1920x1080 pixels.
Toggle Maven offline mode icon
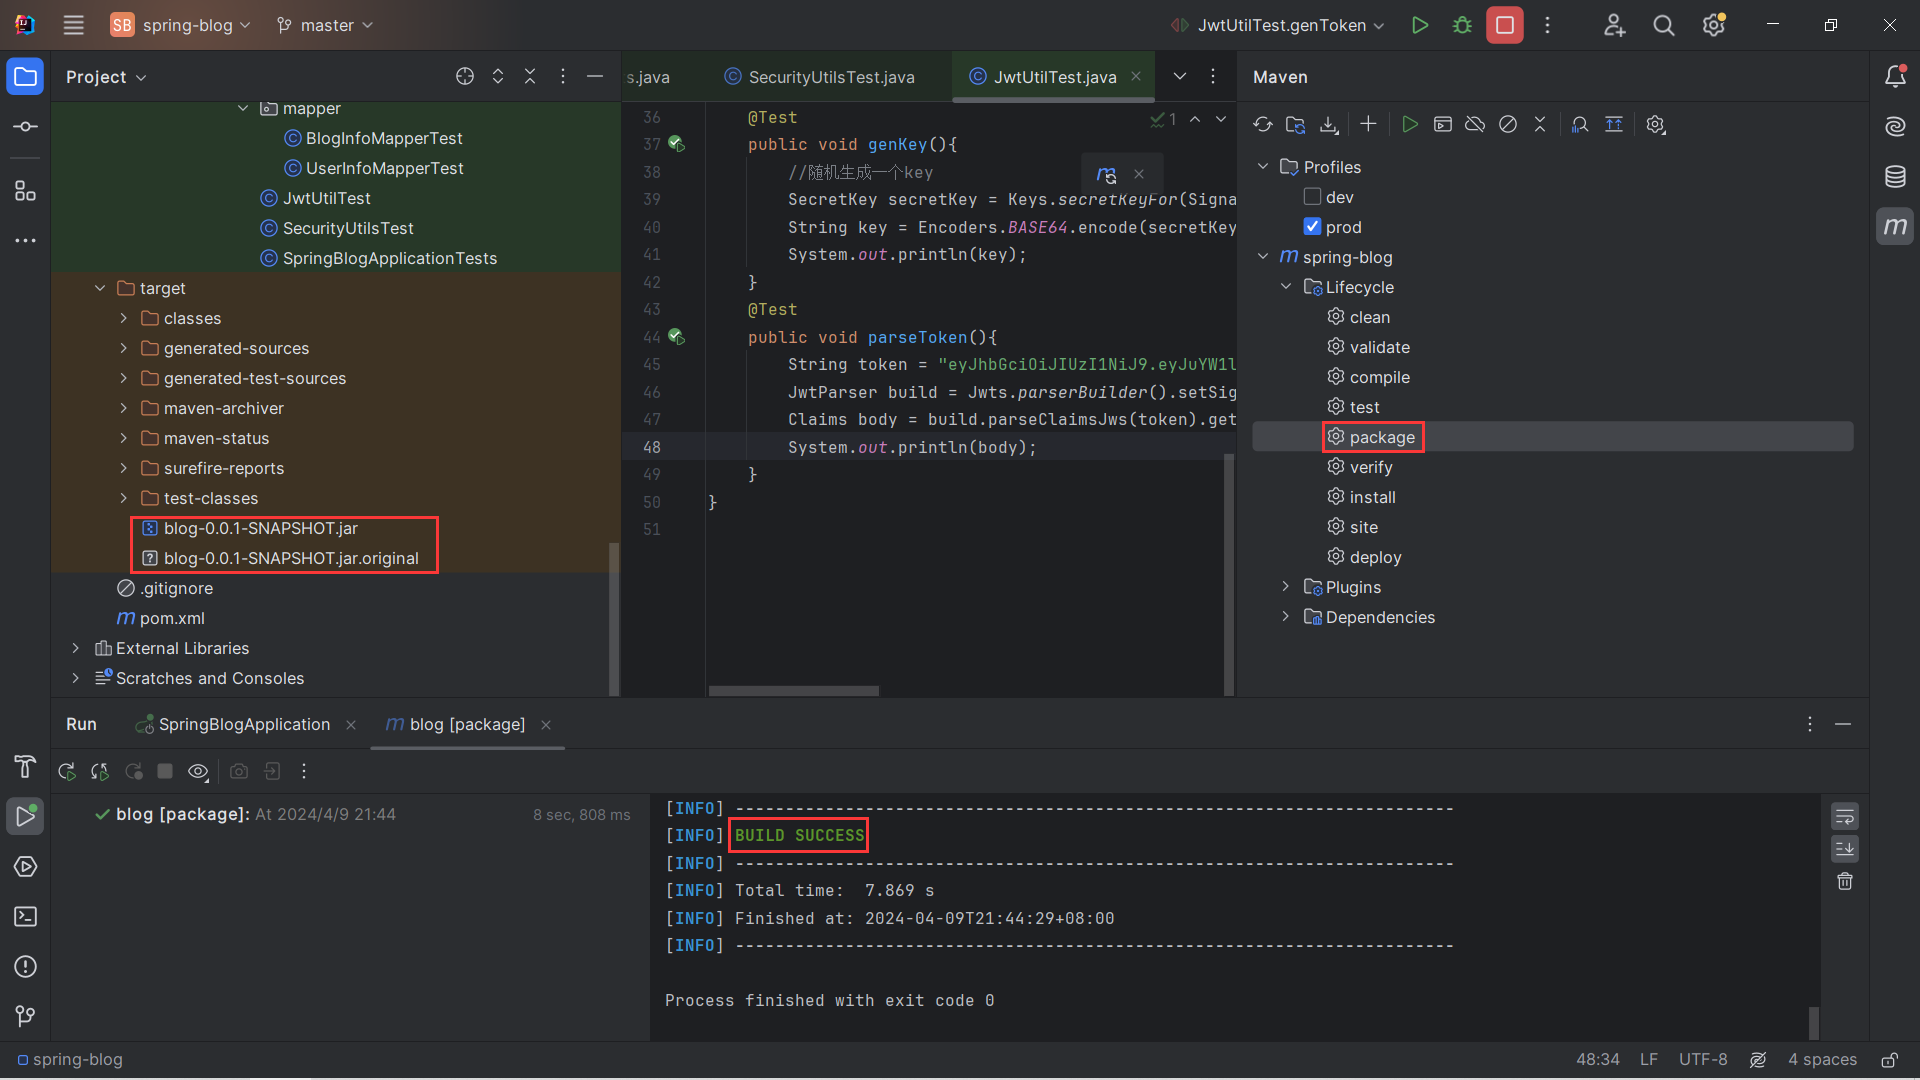1475,124
